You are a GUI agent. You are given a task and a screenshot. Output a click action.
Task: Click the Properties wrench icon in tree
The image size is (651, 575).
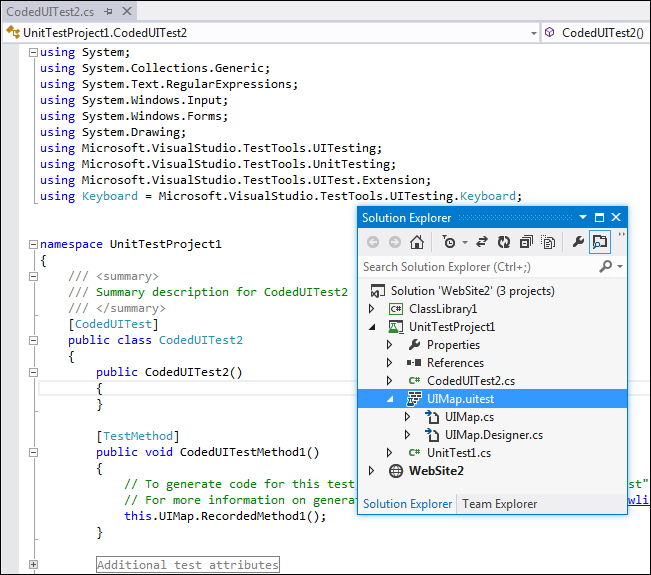click(414, 345)
